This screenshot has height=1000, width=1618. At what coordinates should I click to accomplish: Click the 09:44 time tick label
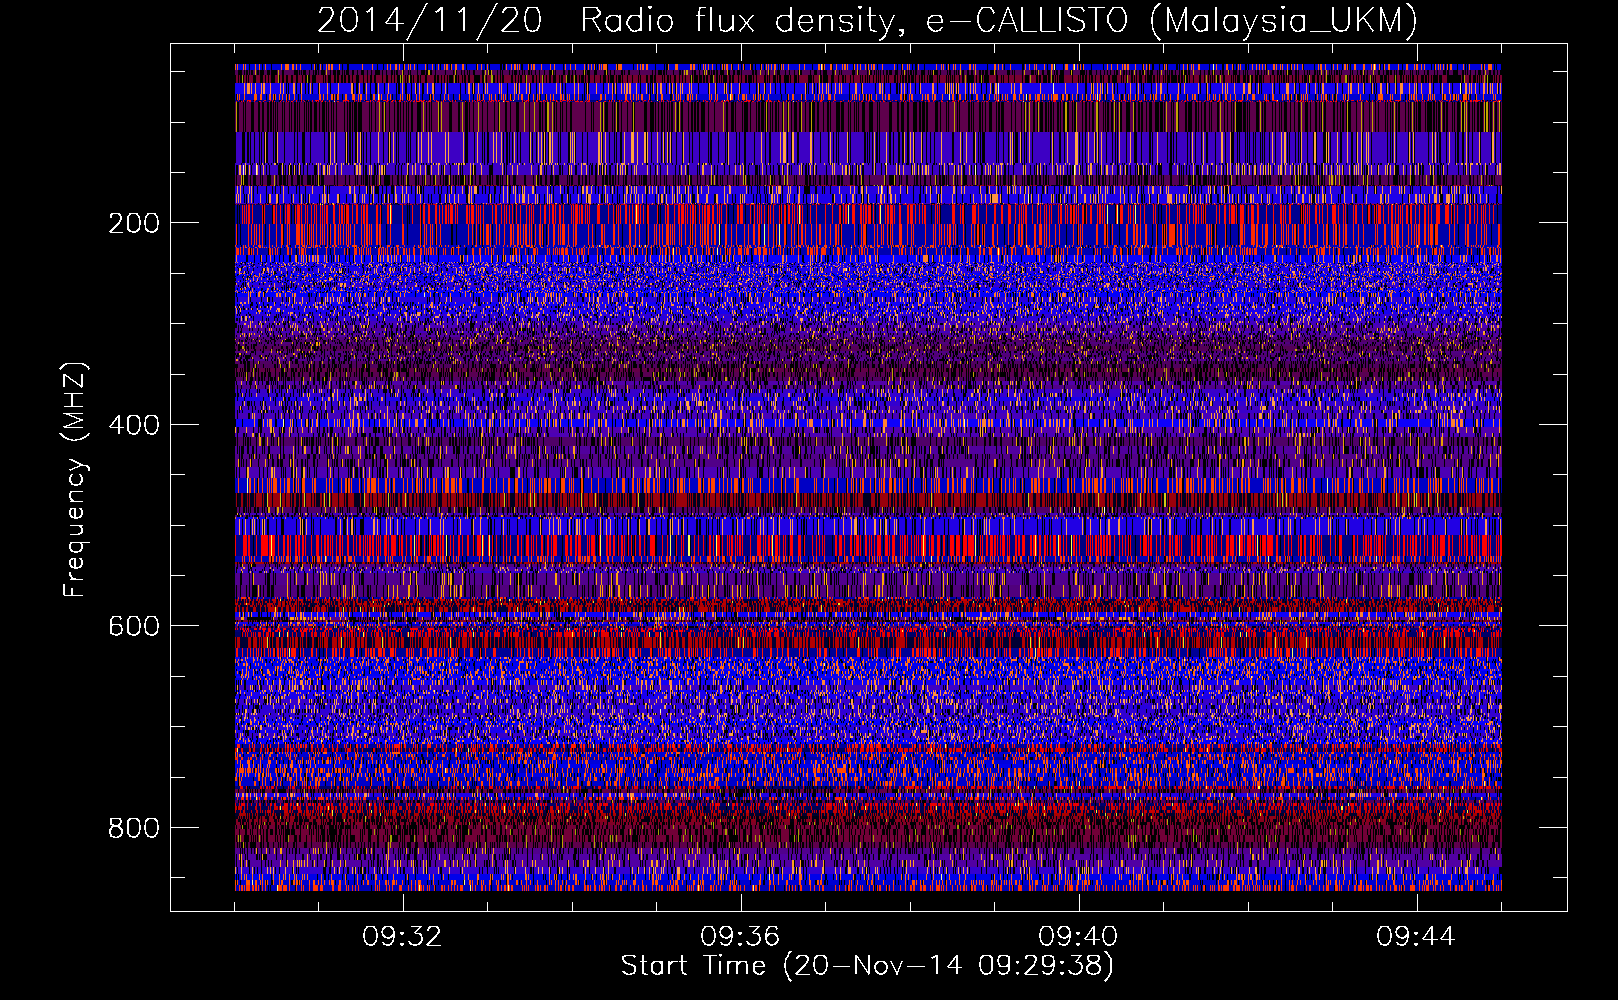coord(1416,937)
